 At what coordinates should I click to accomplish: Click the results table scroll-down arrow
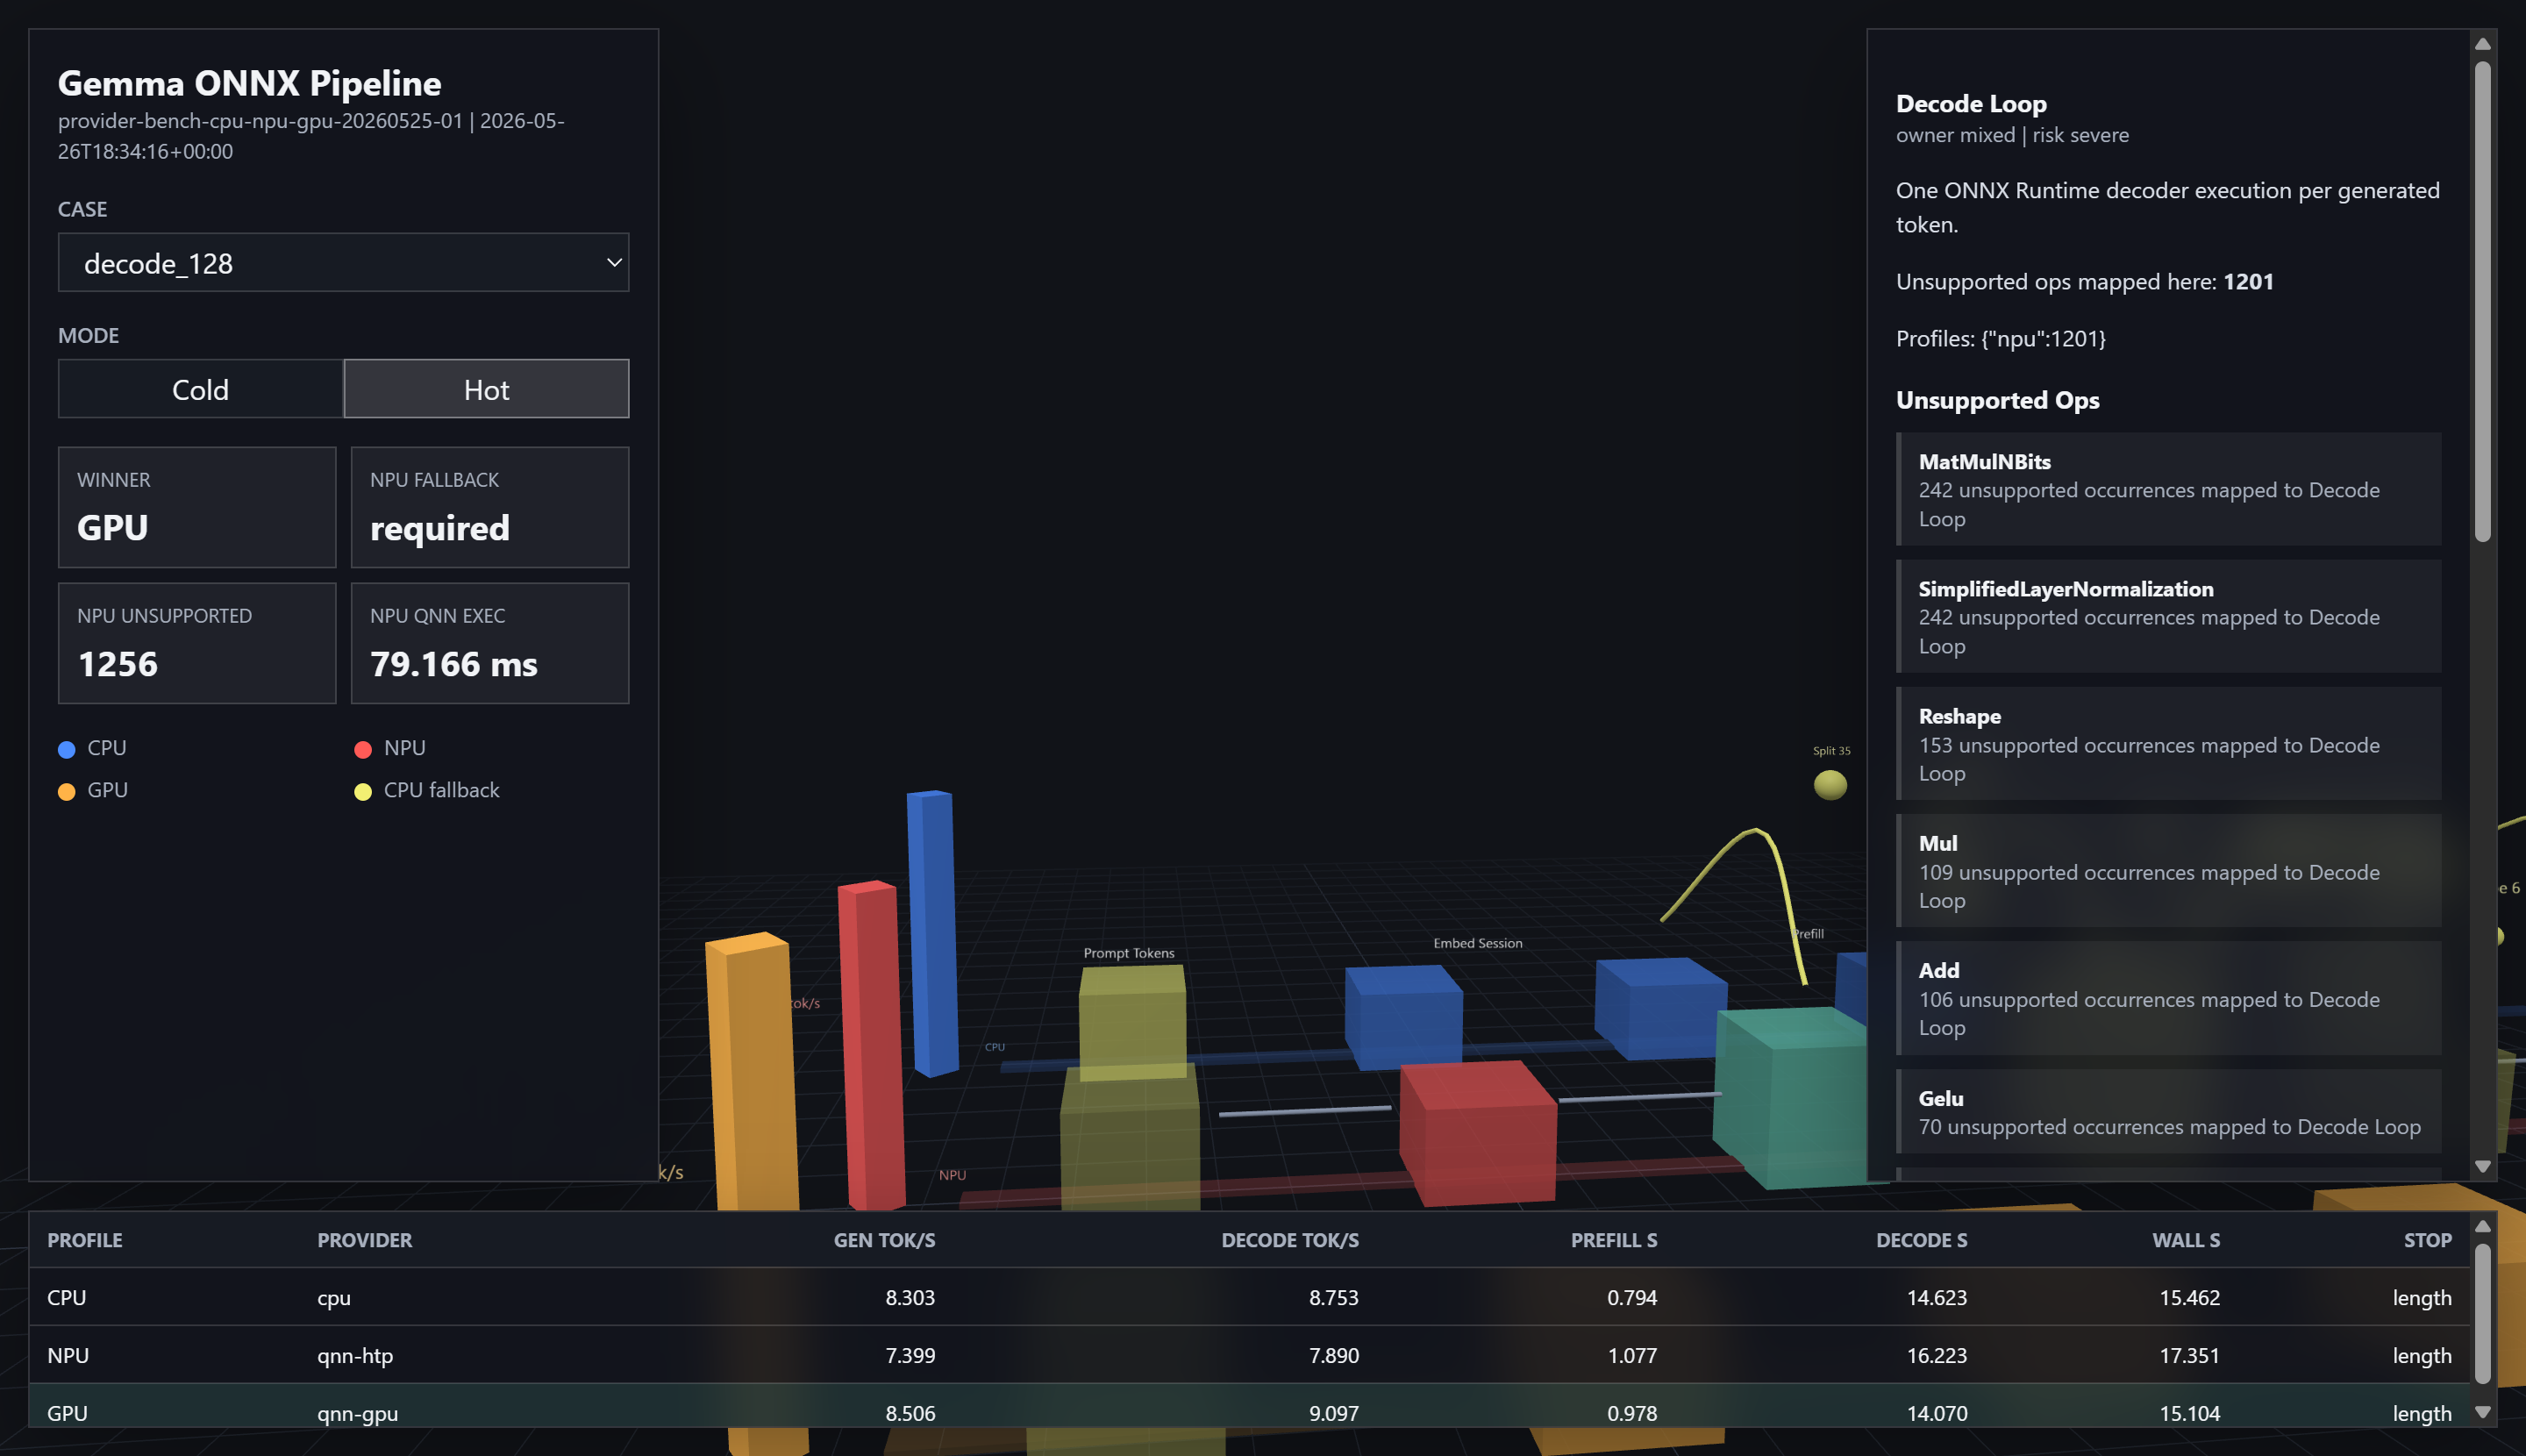(x=2482, y=1412)
